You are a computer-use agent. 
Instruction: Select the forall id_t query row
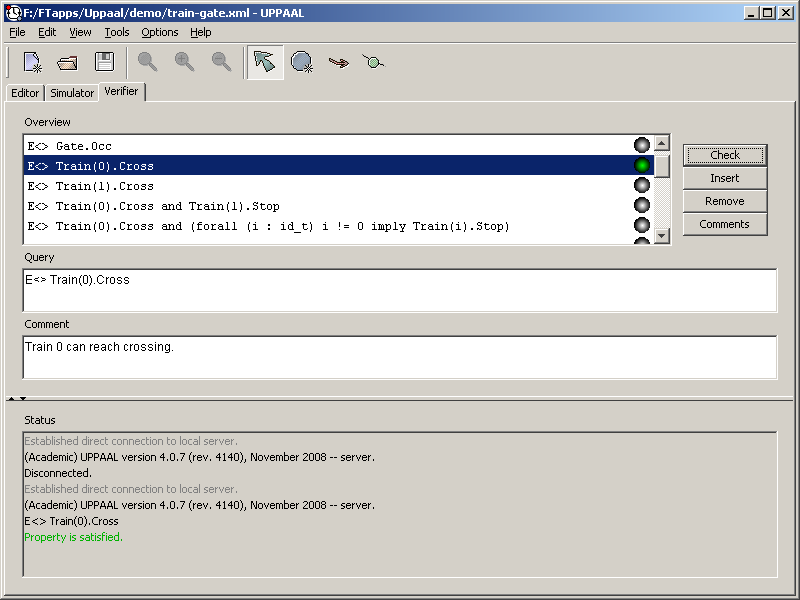pos(338,226)
